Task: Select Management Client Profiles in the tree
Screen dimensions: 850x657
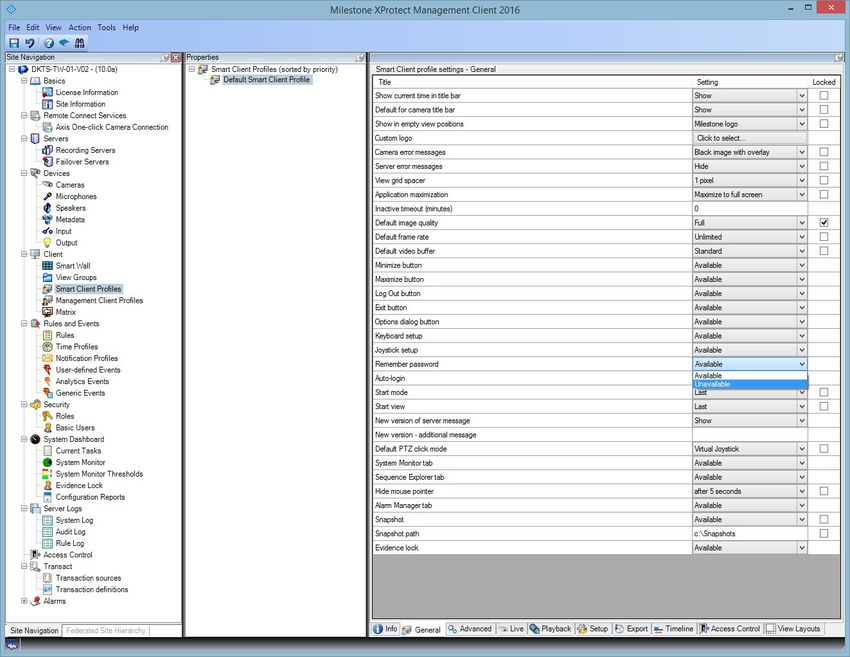Action: point(99,300)
